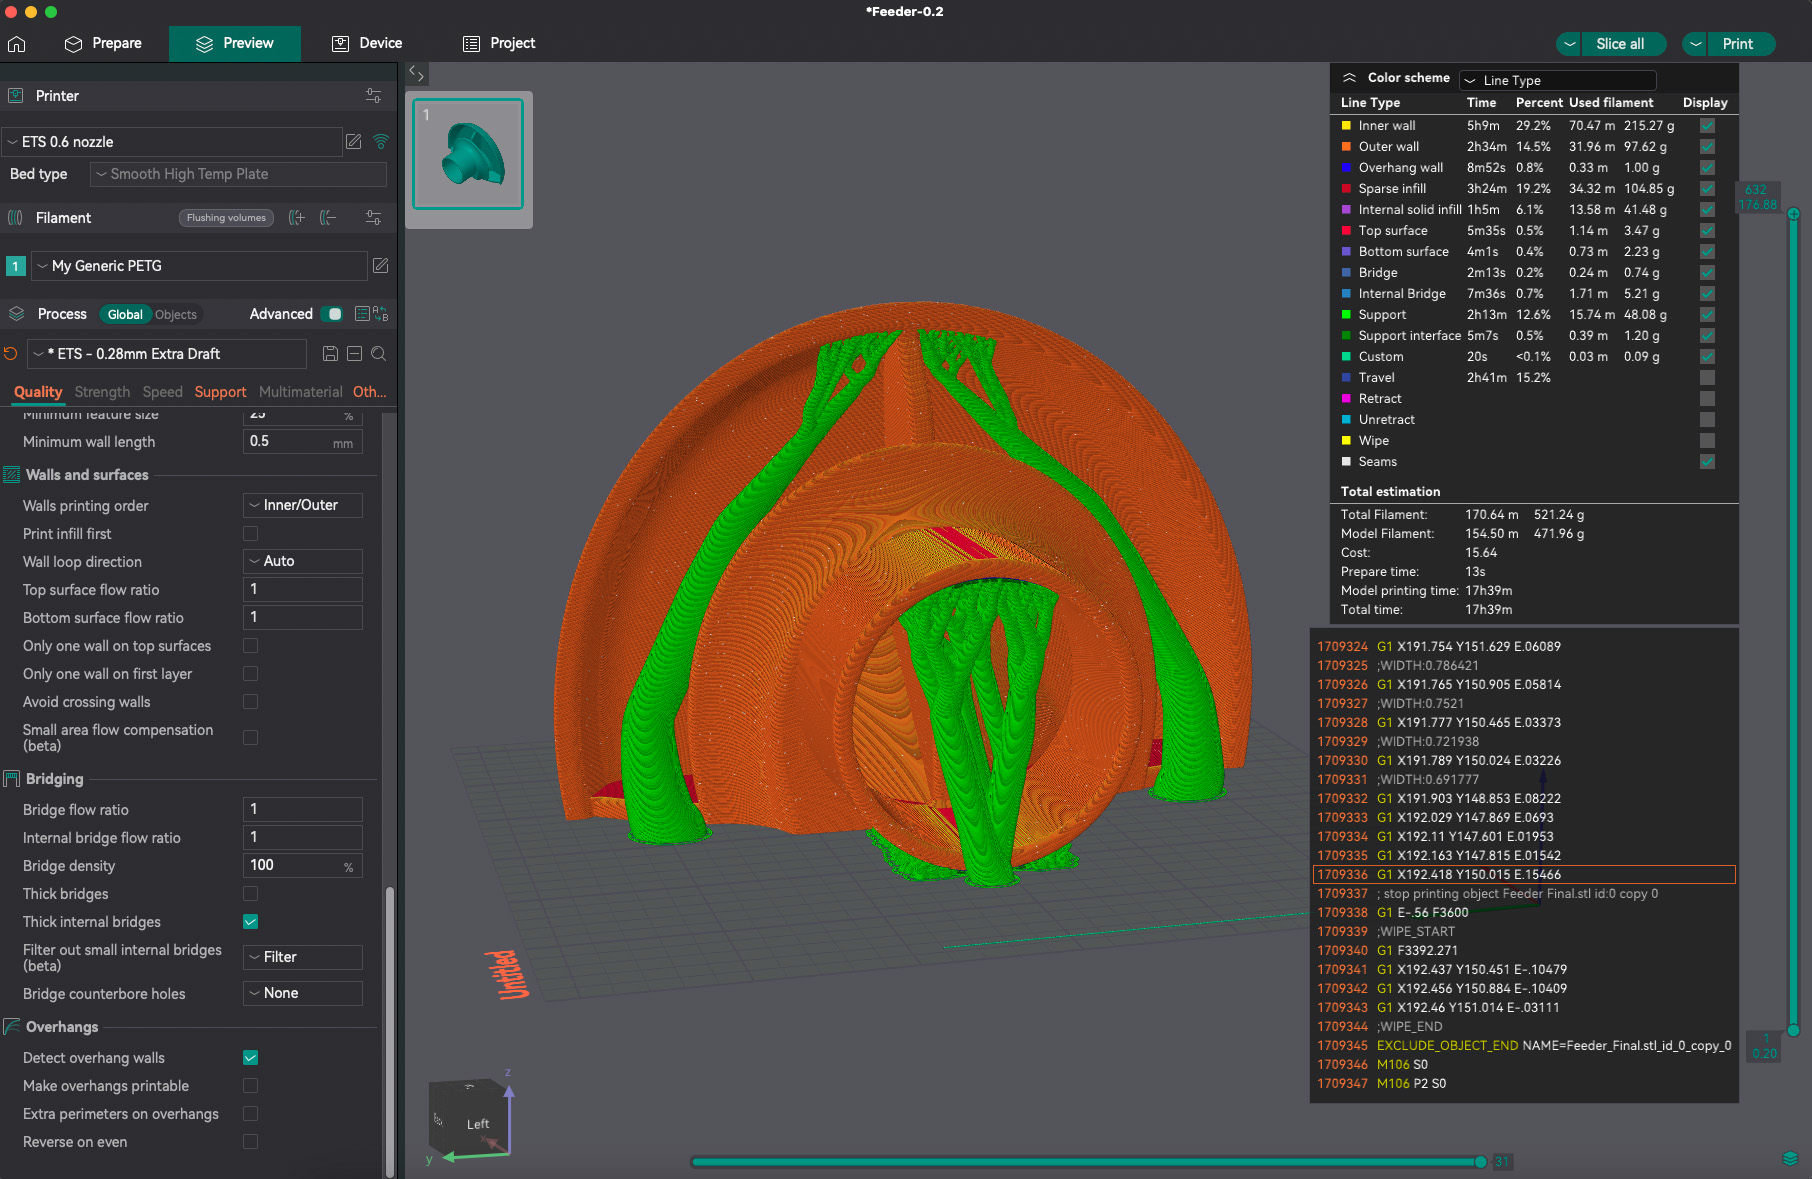The height and width of the screenshot is (1179, 1812).
Task: Collapse the left sidebar arrow
Action: (416, 73)
